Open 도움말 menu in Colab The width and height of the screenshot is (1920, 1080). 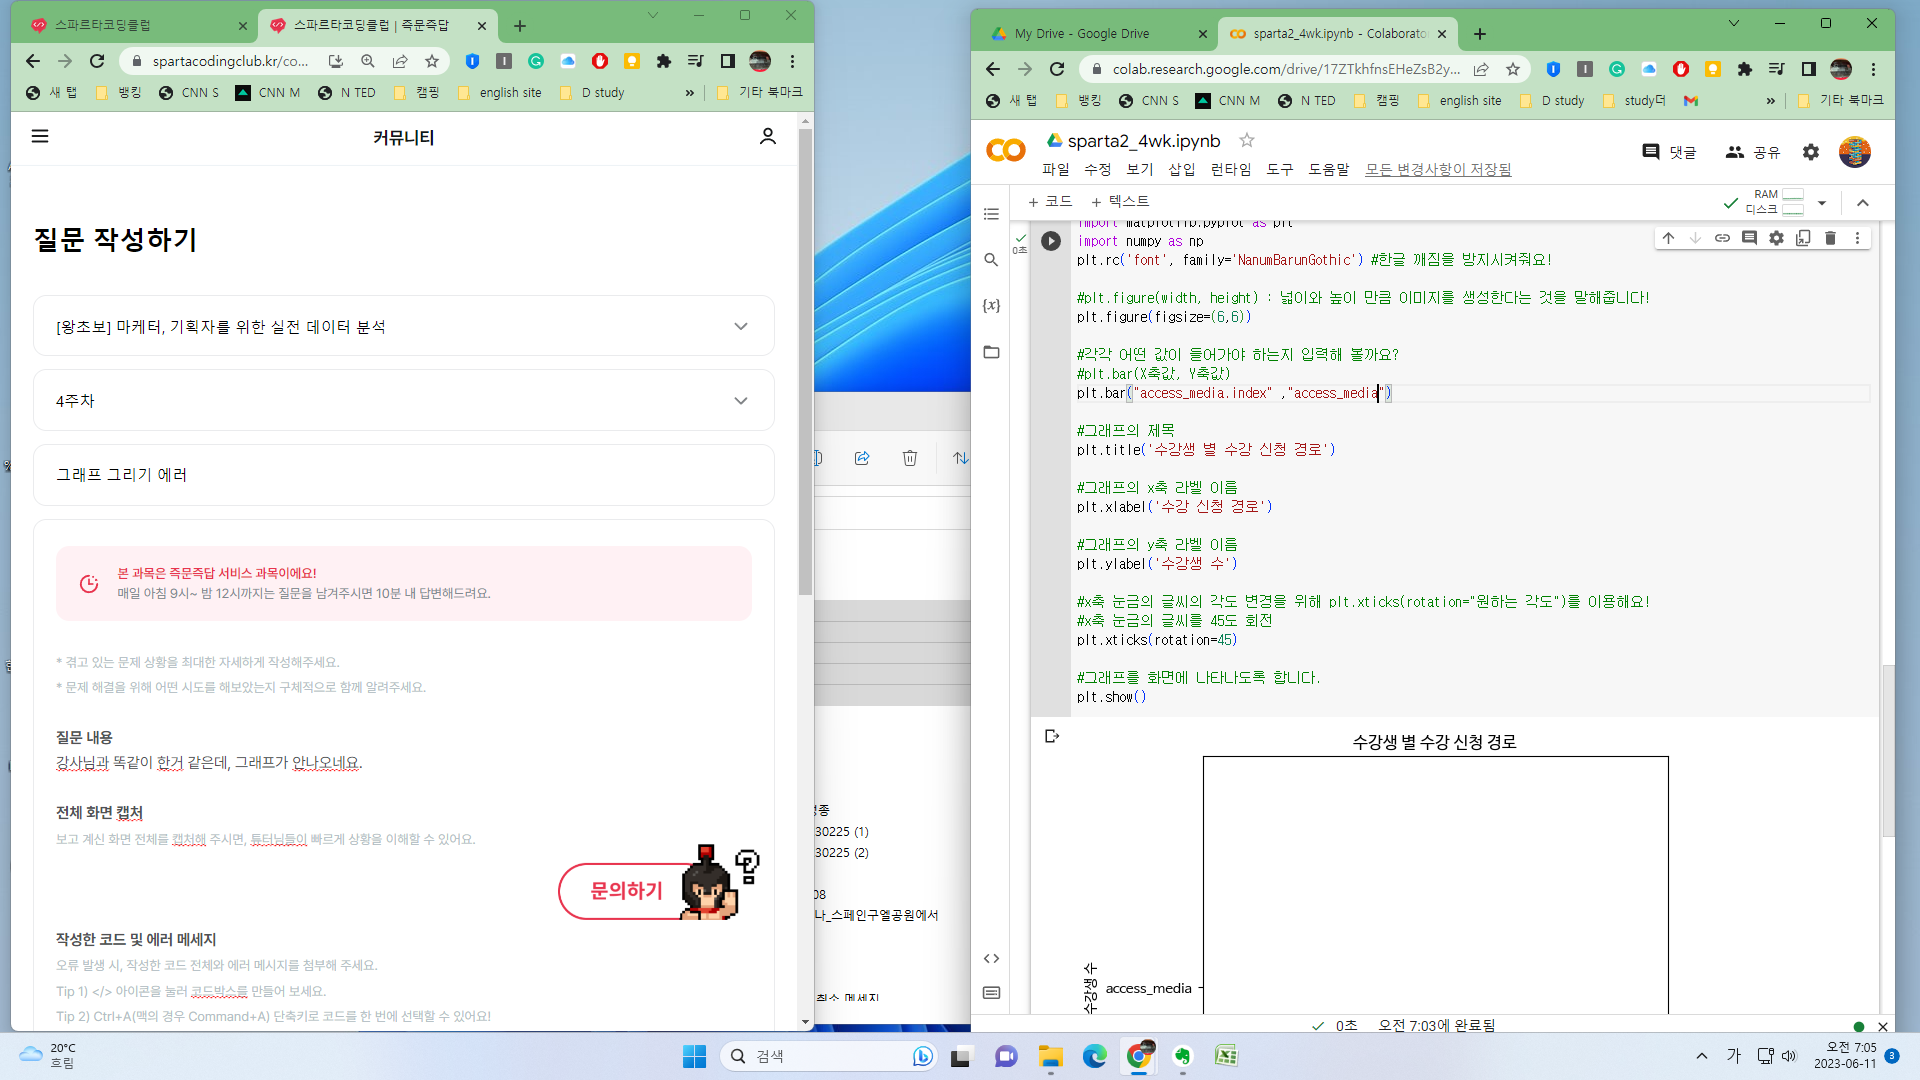(x=1328, y=169)
